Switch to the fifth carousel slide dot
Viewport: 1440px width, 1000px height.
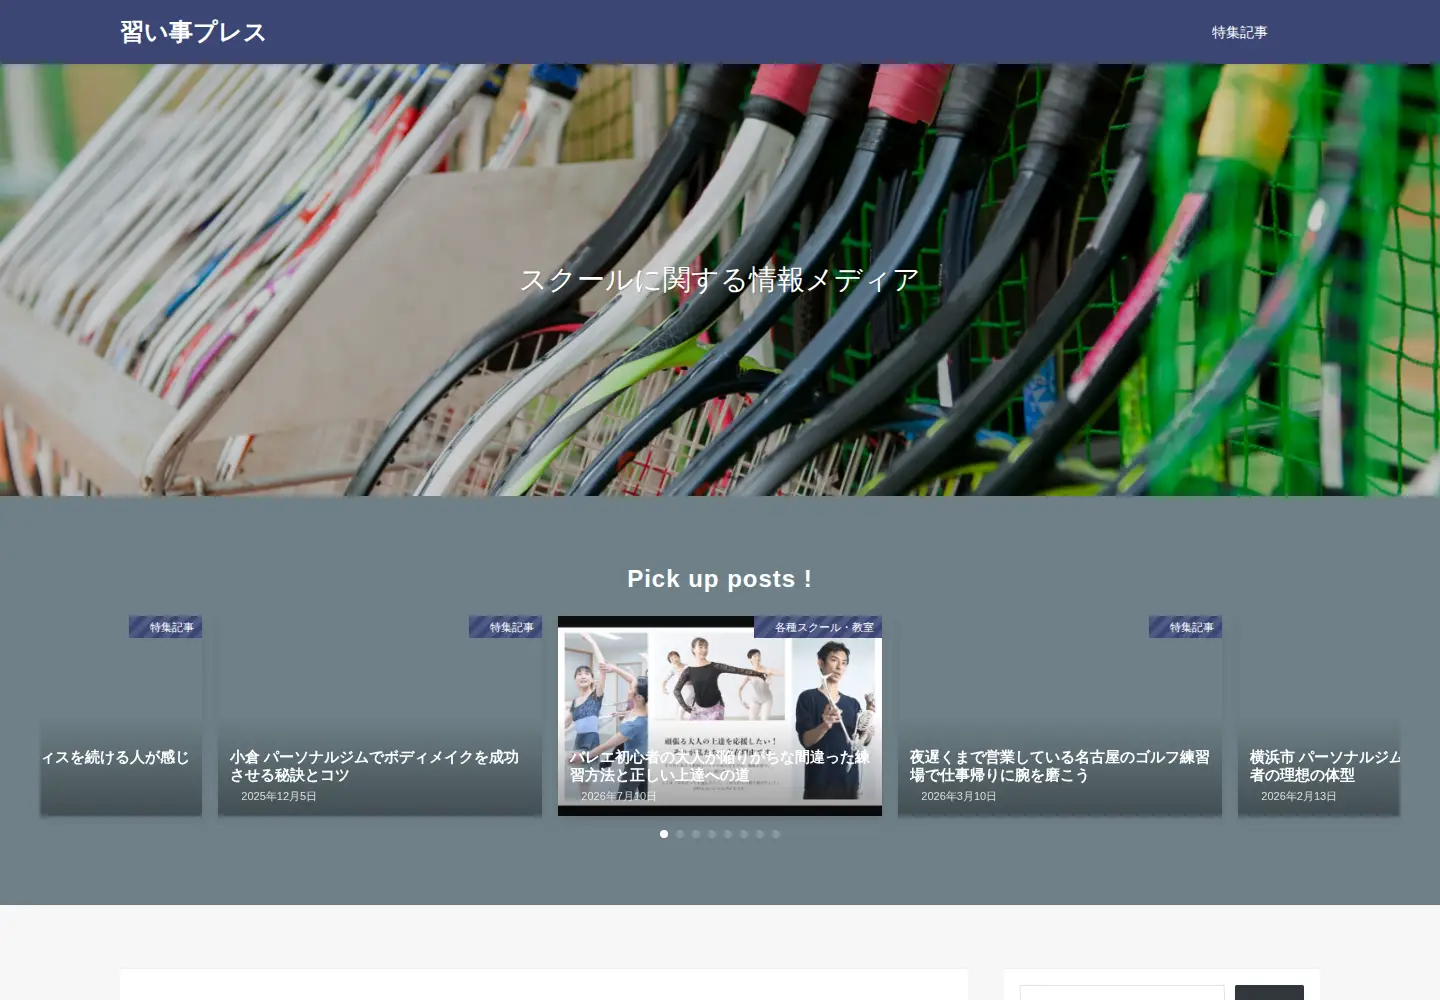(x=728, y=834)
